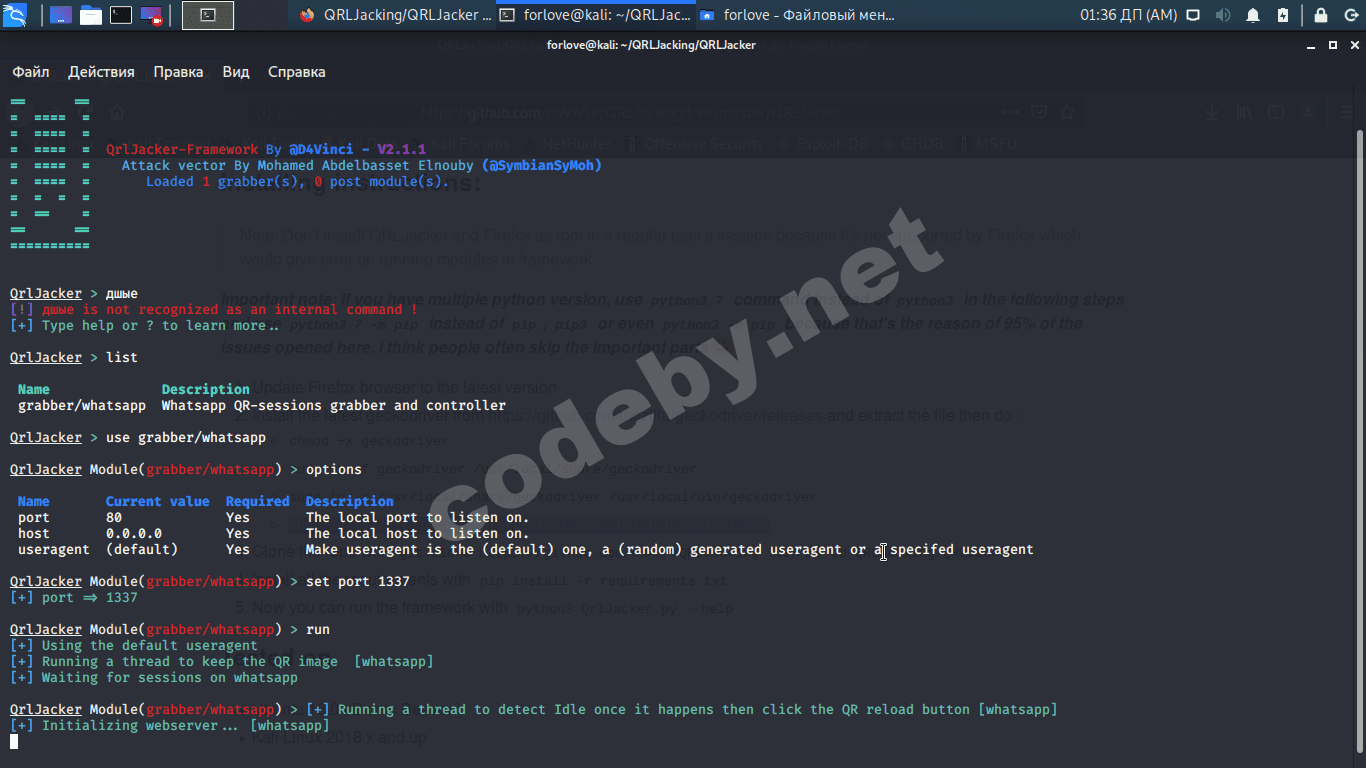Switch to forlove file manager taskbar entry
1366x768 pixels.
(796, 15)
